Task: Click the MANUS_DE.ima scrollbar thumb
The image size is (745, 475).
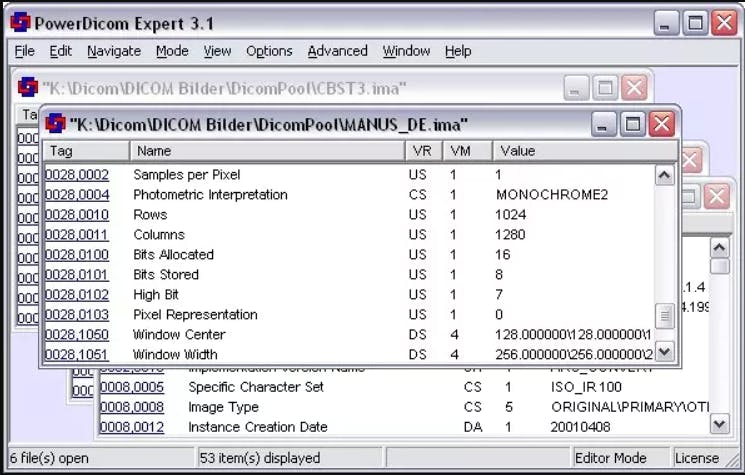Action: coord(664,315)
